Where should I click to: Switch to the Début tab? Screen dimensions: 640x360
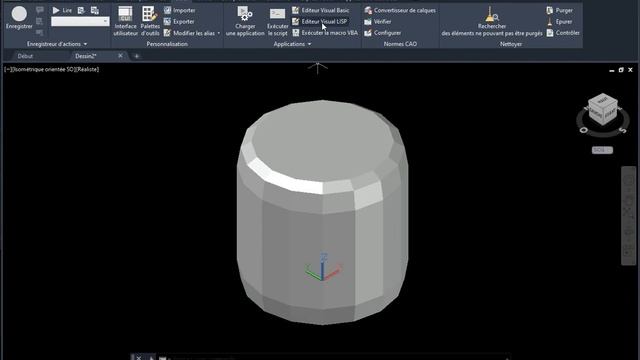(x=25, y=56)
